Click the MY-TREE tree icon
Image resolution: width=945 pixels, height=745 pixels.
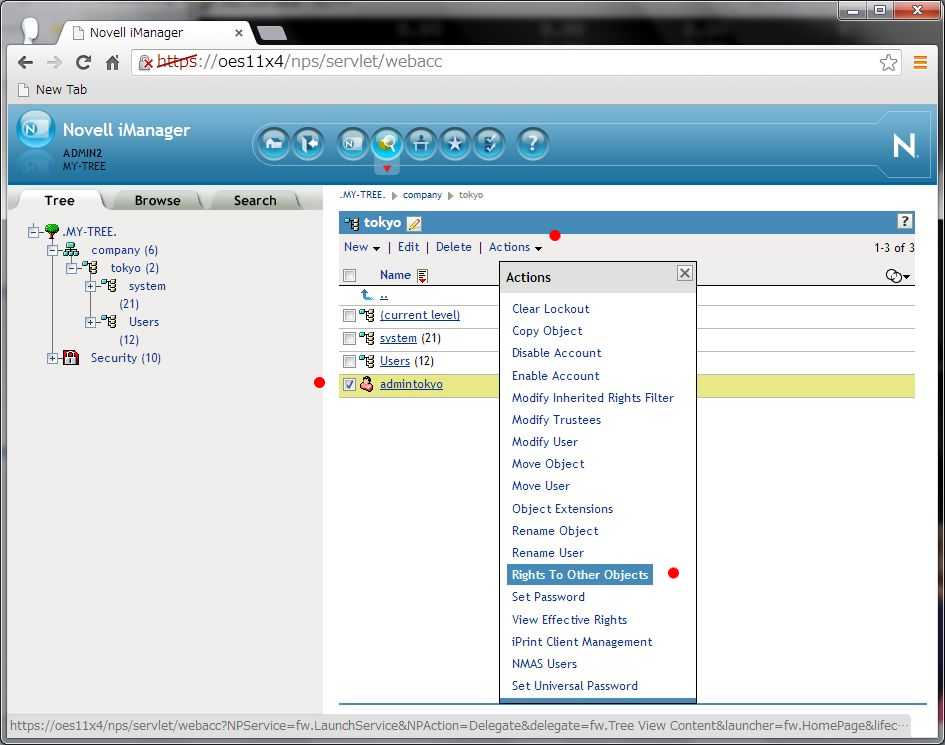(52, 231)
